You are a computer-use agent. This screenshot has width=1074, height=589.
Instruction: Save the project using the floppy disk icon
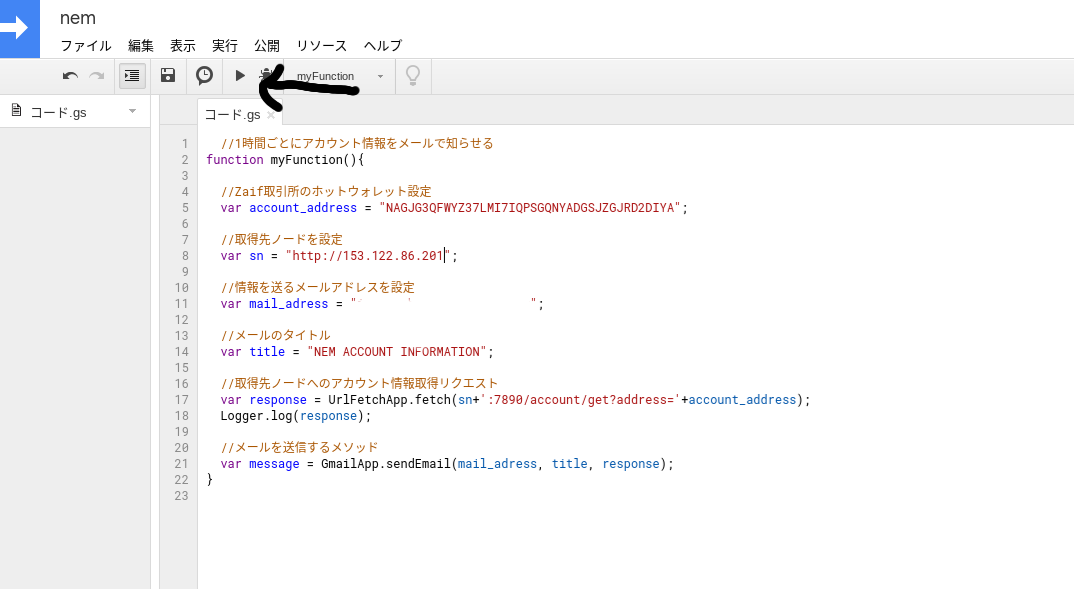coord(168,75)
